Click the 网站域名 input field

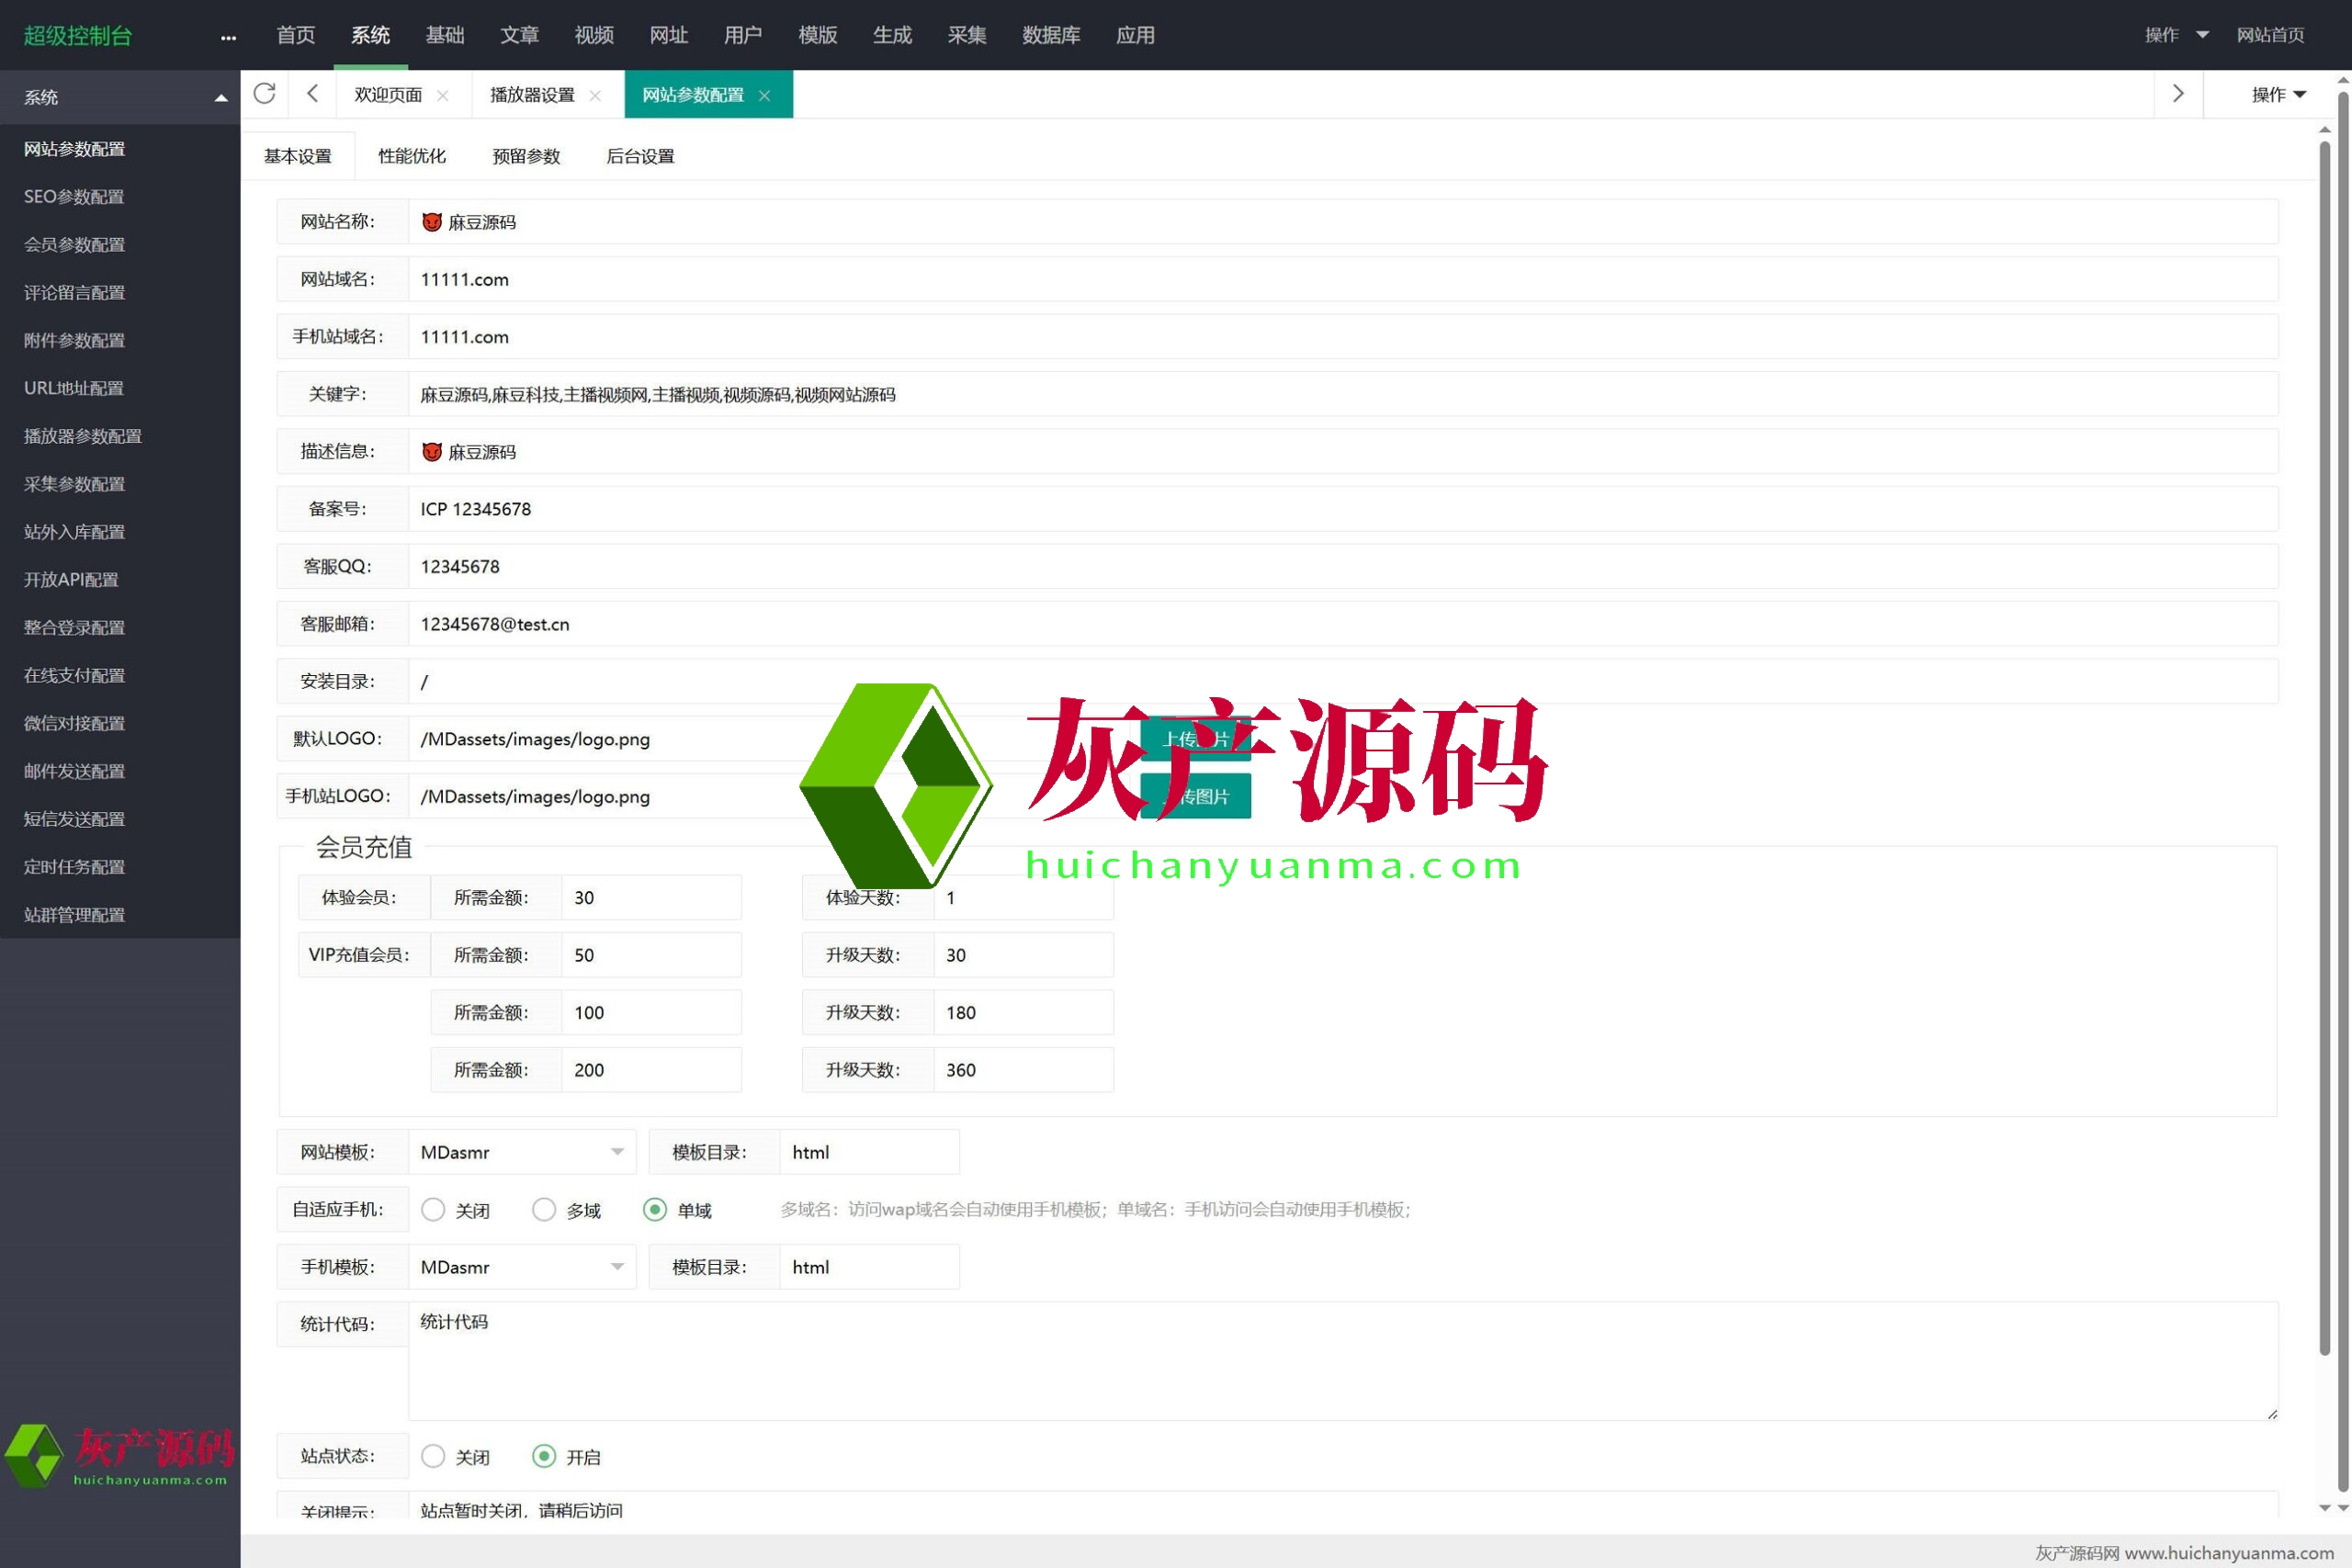[1340, 279]
